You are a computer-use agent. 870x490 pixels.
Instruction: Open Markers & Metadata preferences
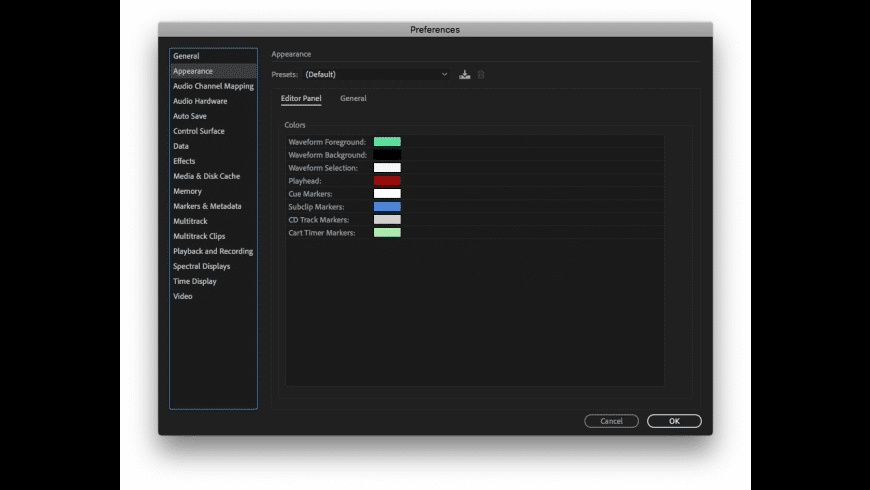coord(207,206)
